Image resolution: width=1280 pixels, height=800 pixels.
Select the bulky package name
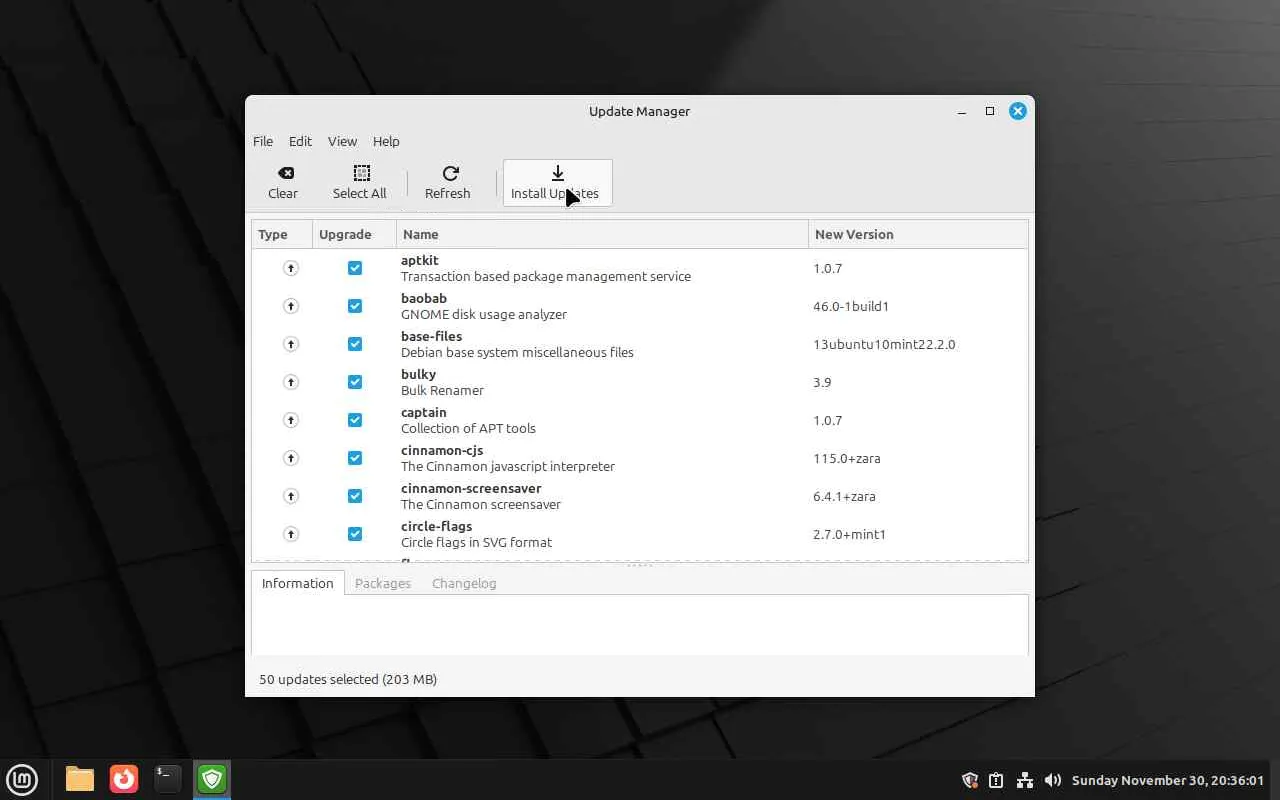pyautogui.click(x=418, y=374)
